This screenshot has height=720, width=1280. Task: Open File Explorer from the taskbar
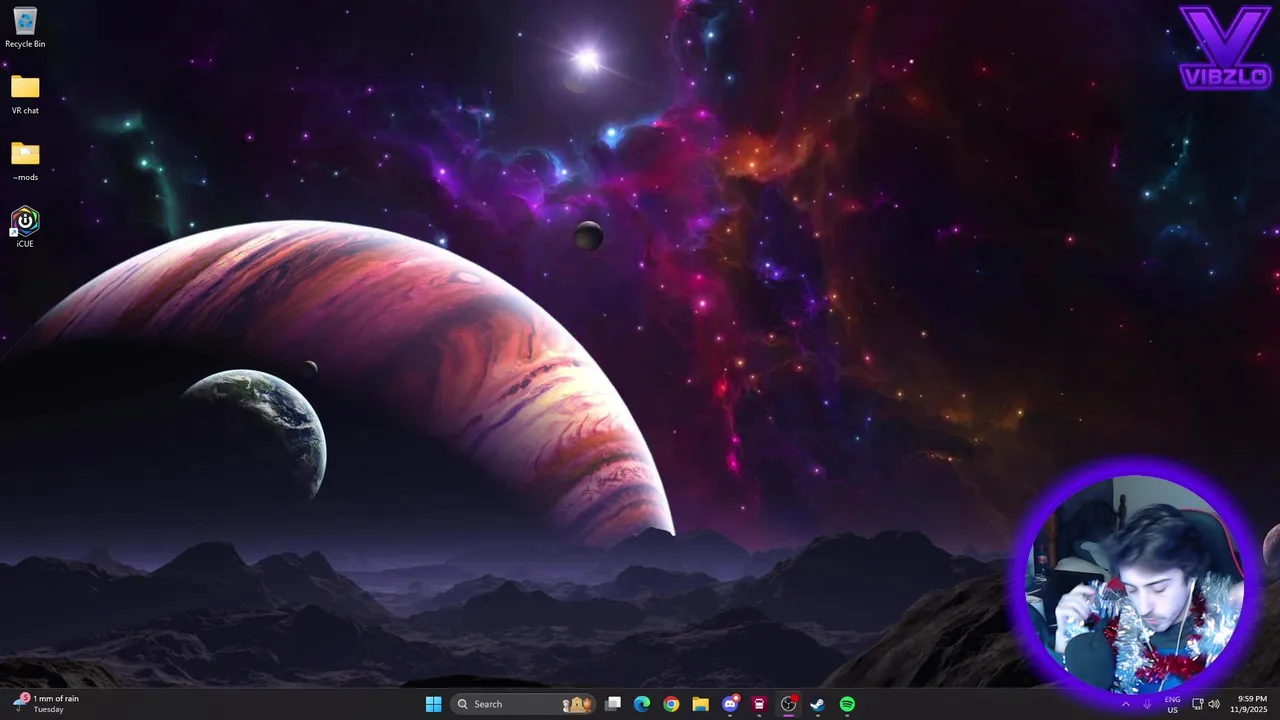[700, 704]
